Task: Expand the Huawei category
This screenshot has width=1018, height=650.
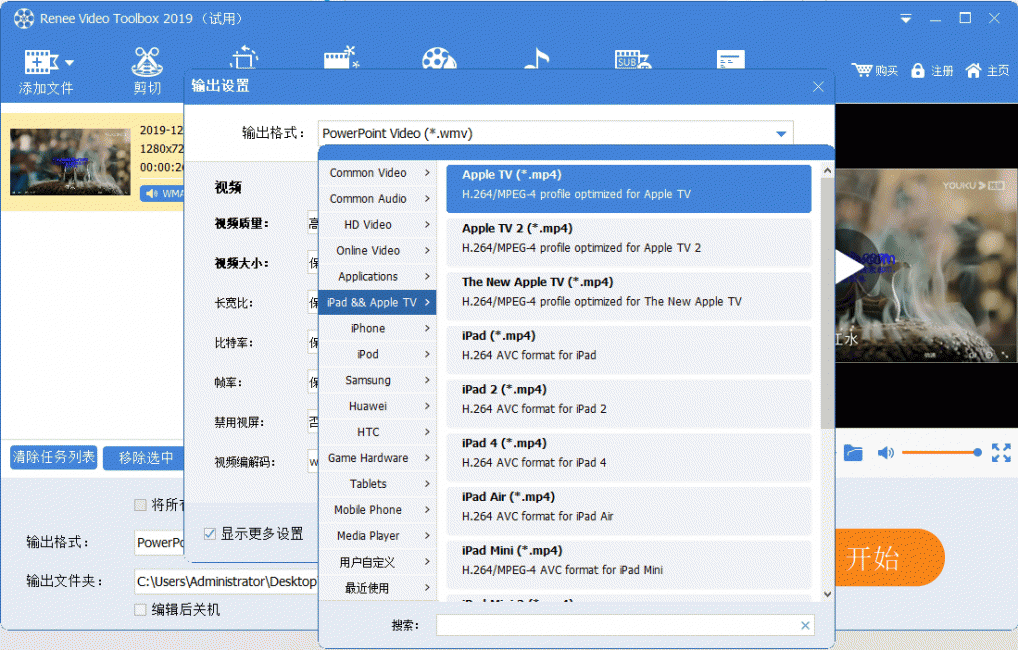Action: 377,406
